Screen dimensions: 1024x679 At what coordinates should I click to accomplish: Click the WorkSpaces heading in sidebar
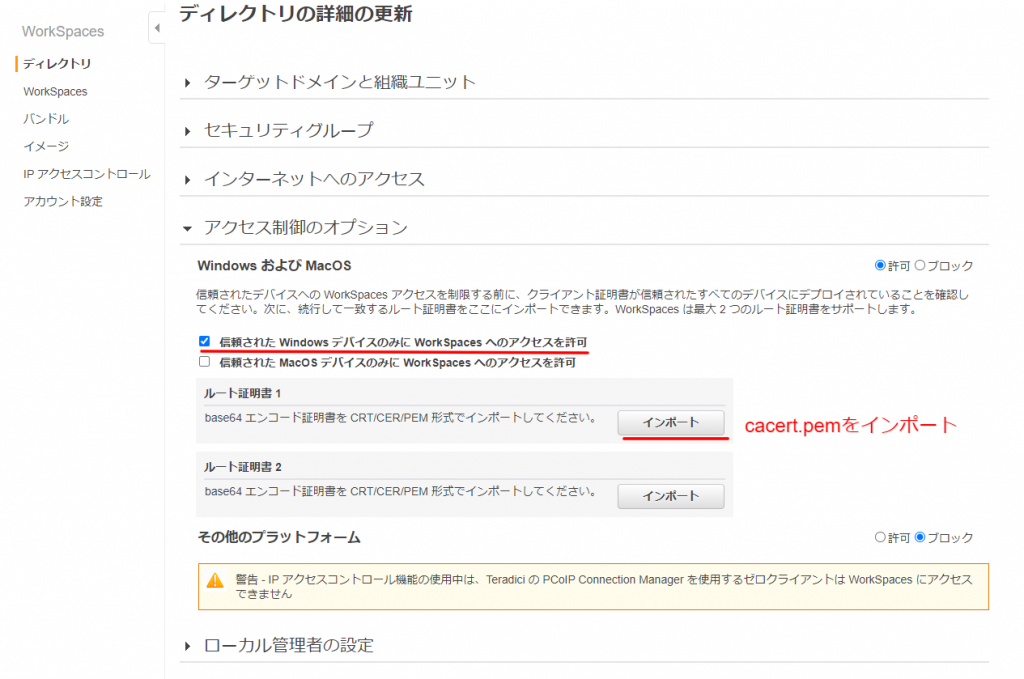[x=63, y=31]
